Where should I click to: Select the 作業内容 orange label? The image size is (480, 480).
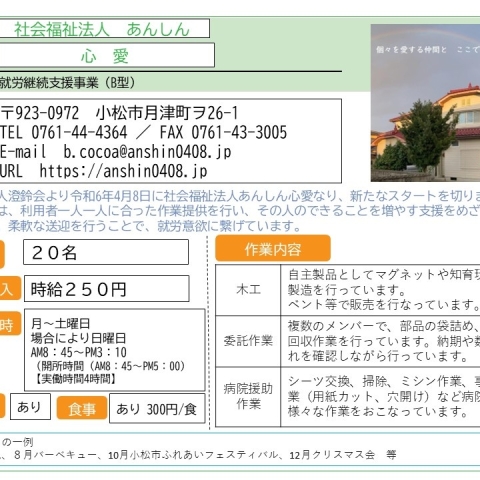click(x=273, y=249)
